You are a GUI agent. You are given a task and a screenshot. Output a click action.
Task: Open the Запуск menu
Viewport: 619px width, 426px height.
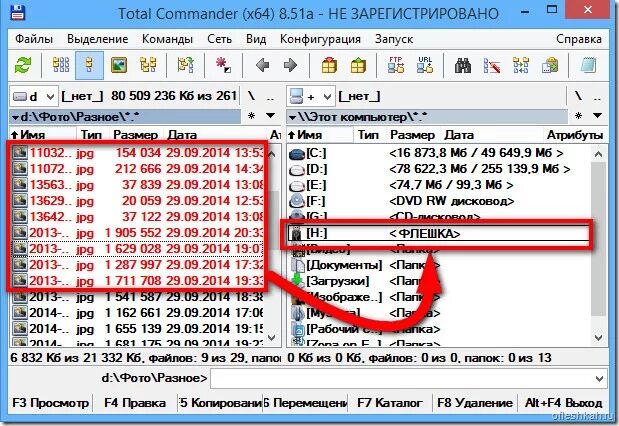pos(394,39)
